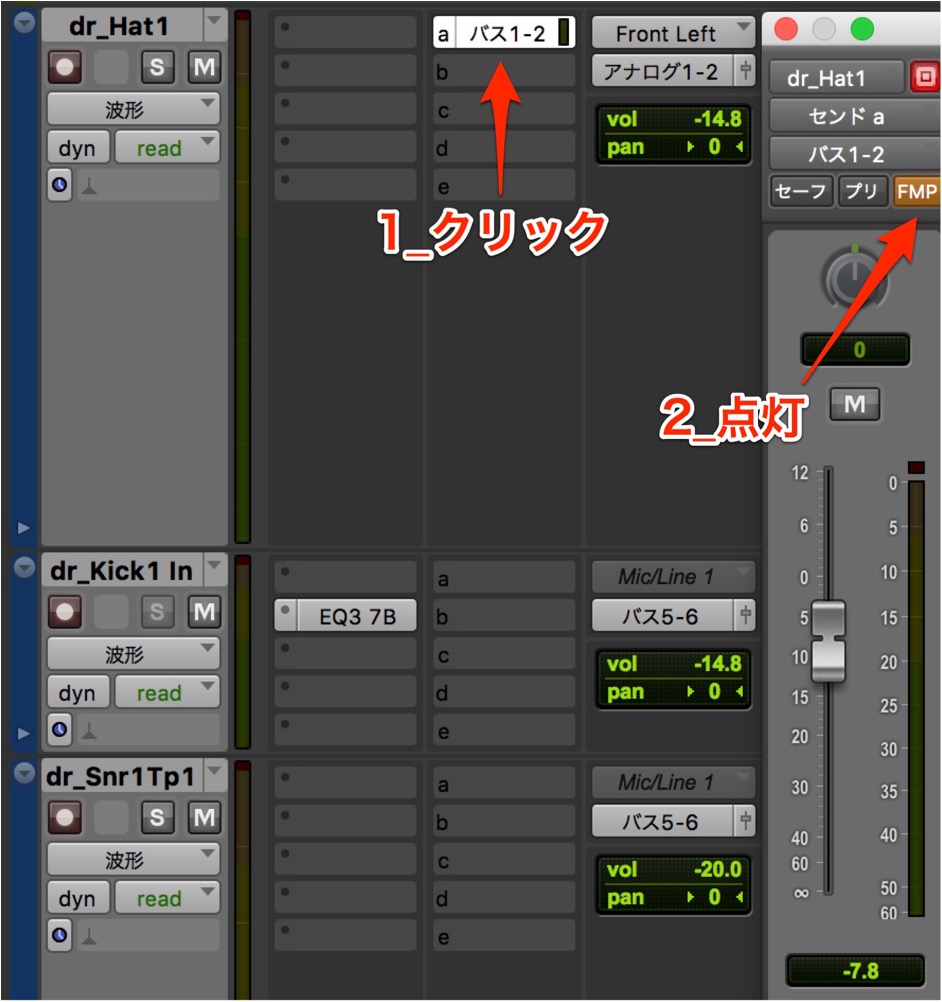Image resolution: width=942 pixels, height=1002 pixels.
Task: Toggle プリ pre-fader button in send window
Action: pyautogui.click(x=861, y=191)
